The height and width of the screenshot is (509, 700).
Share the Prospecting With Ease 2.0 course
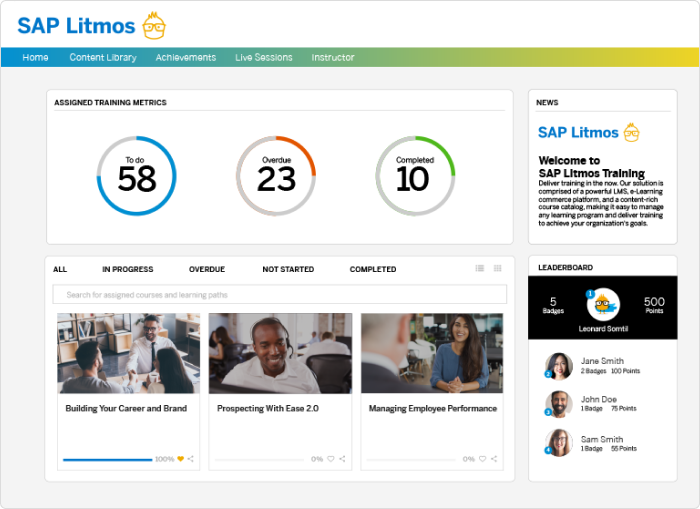click(342, 459)
